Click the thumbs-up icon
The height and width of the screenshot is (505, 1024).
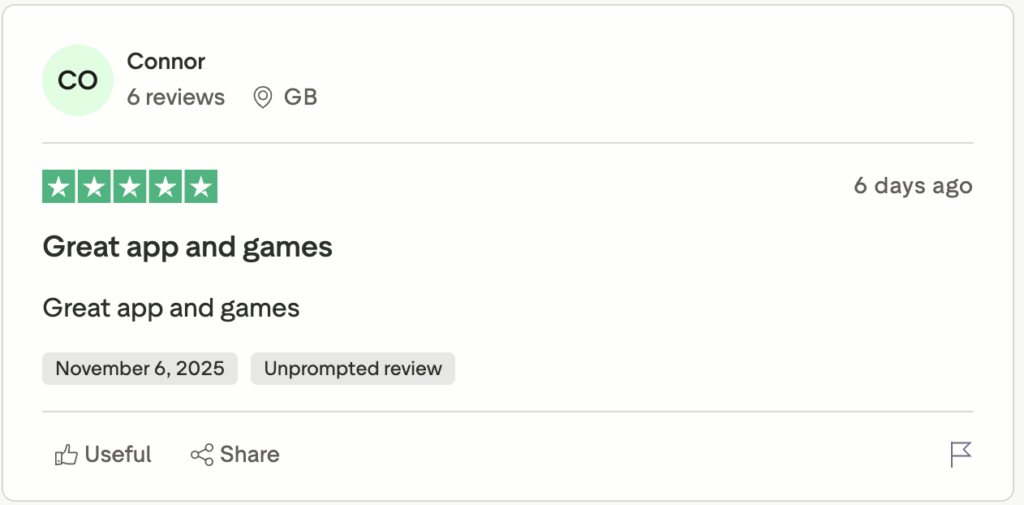pos(66,455)
